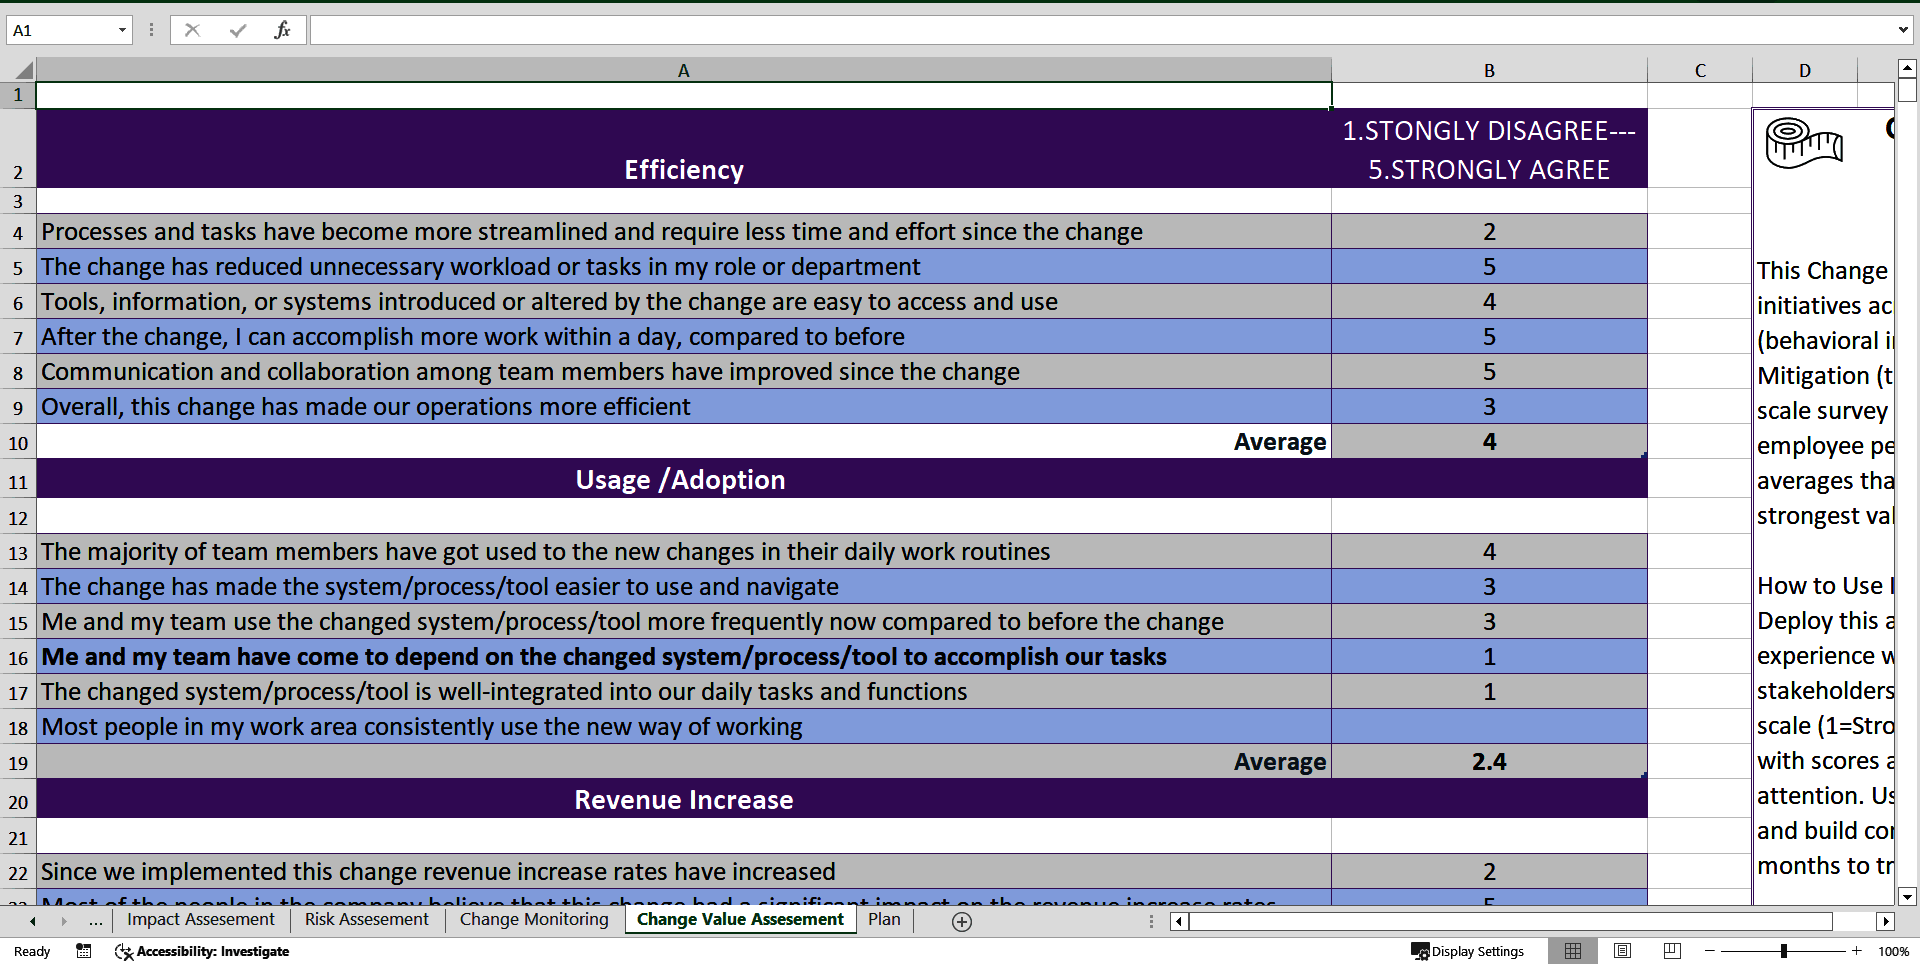Select the score cell for 'The majority of team members'
Screen dimensions: 1920x966
click(1489, 552)
